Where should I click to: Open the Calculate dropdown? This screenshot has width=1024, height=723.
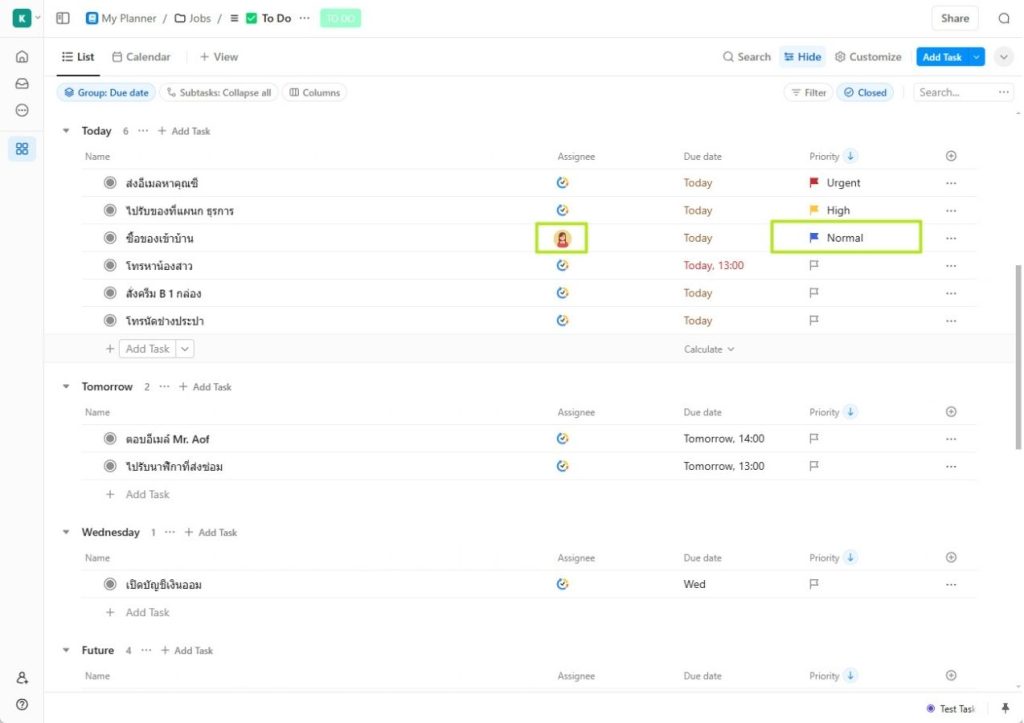[709, 349]
